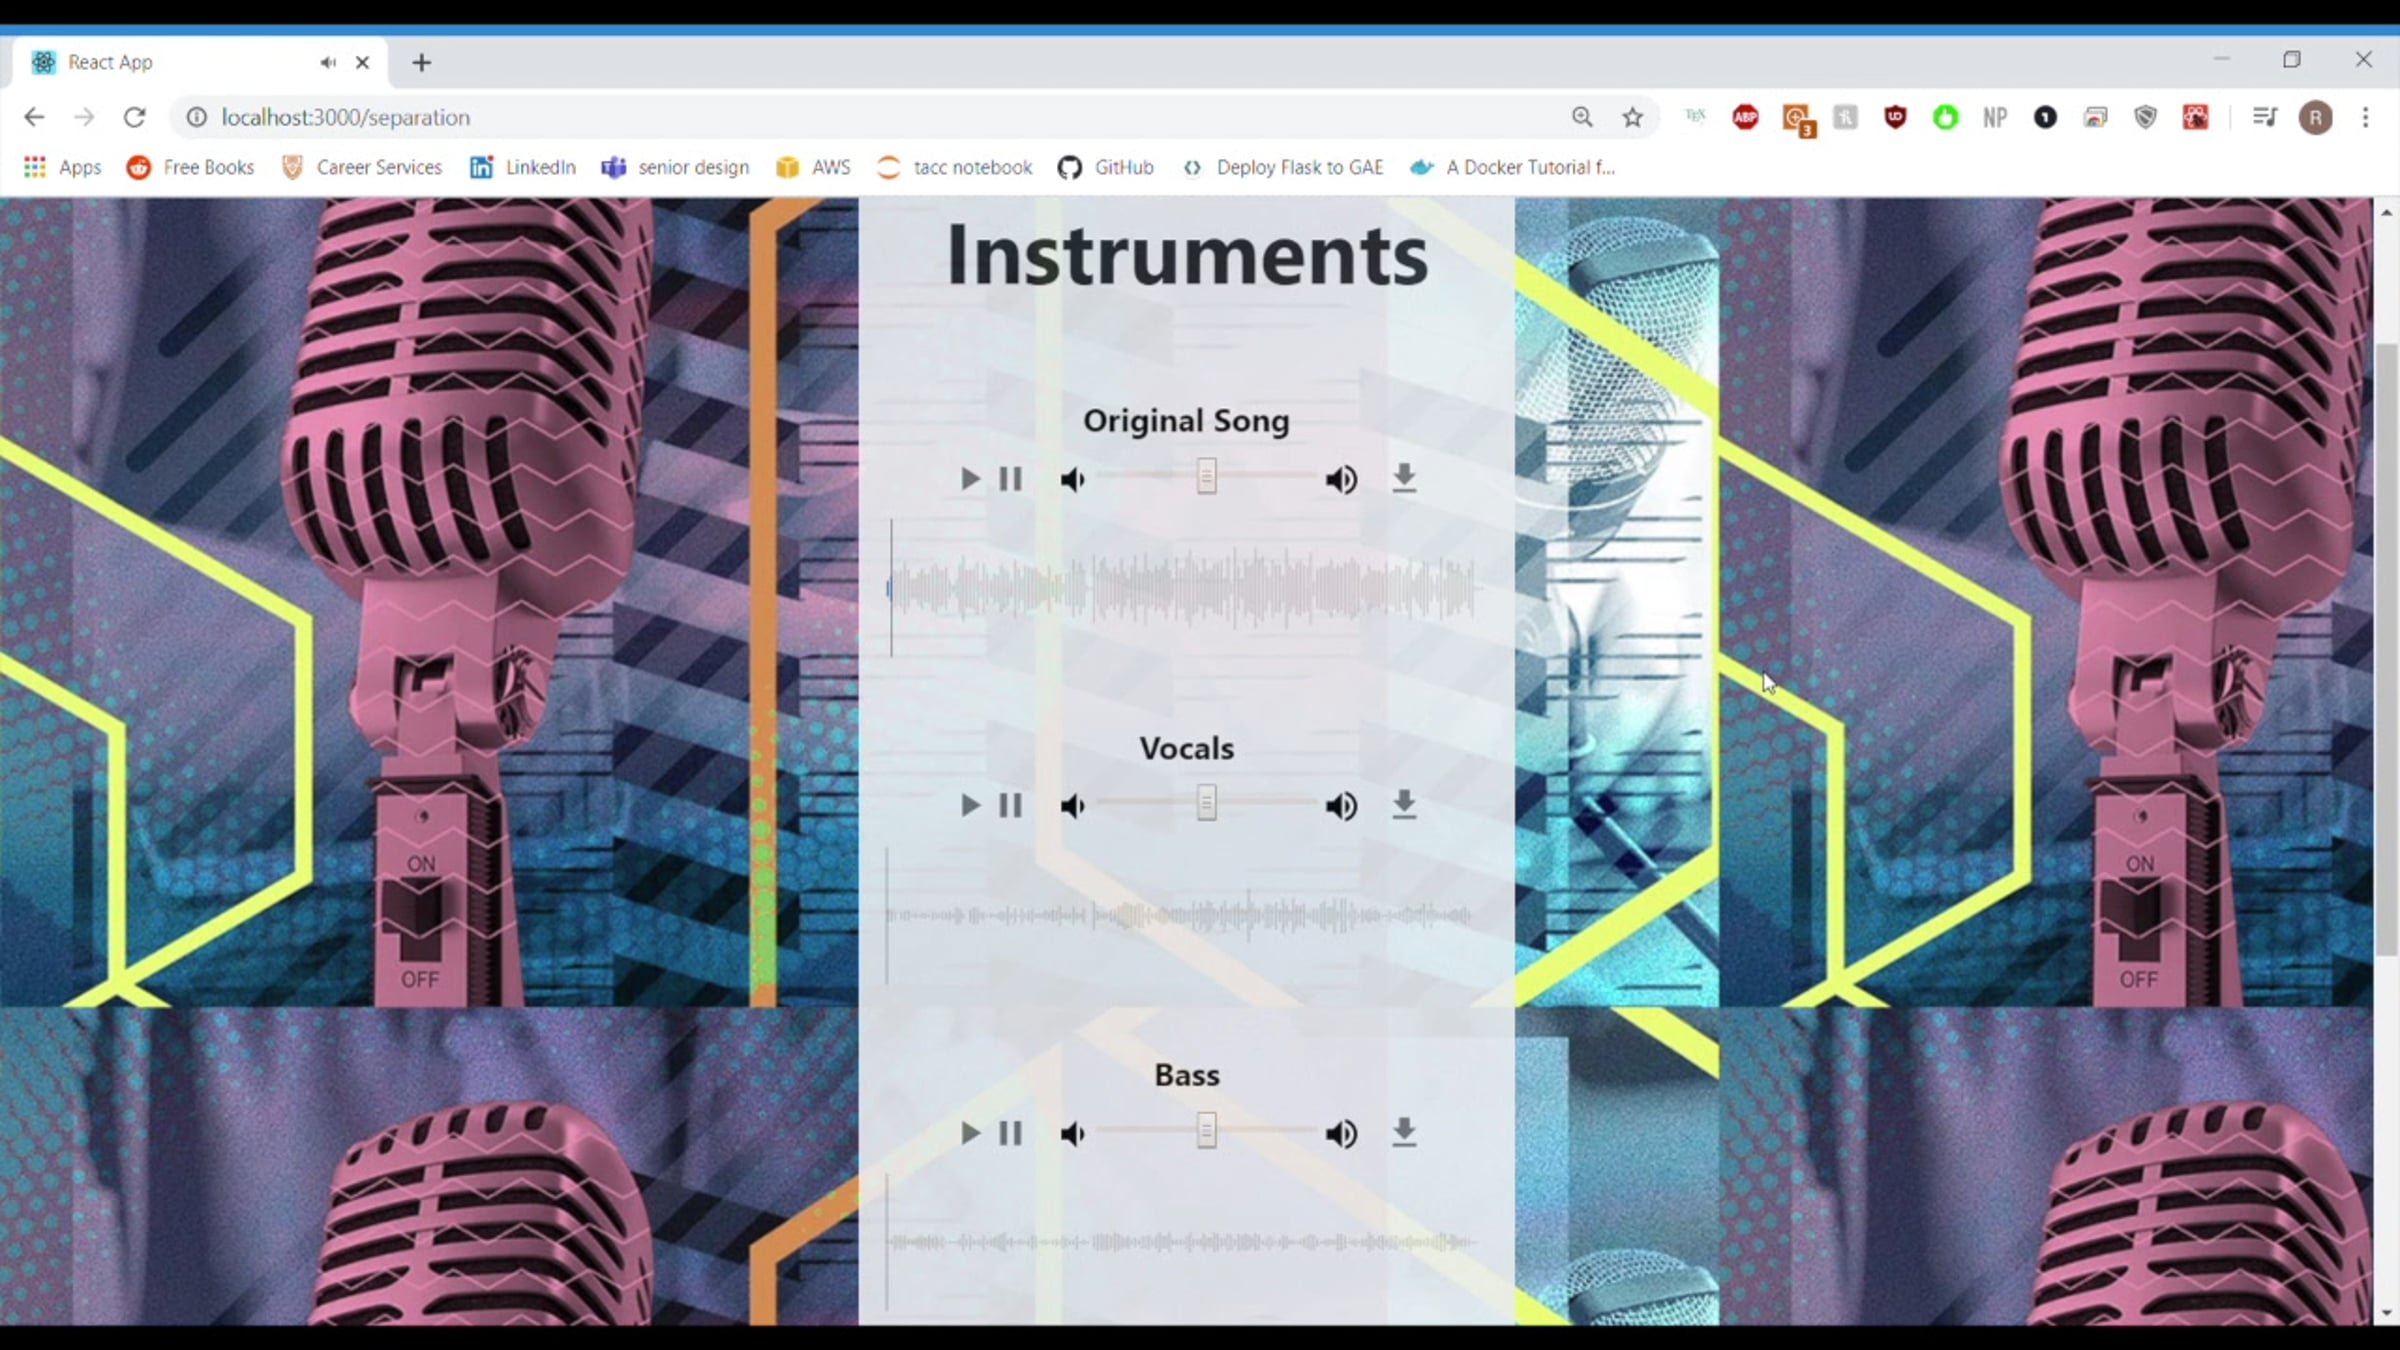Download the Vocals stem

pos(1404,806)
